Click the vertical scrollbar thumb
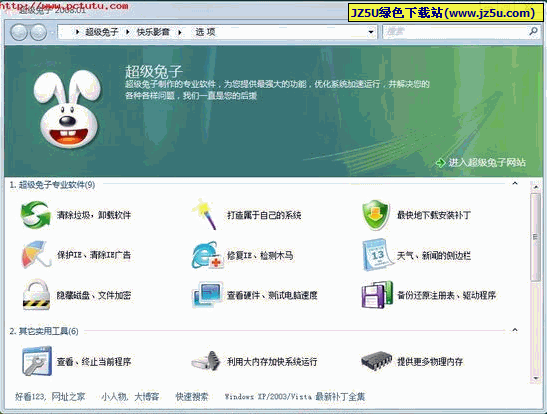Screen dimensions: 547x414 (x=535, y=237)
